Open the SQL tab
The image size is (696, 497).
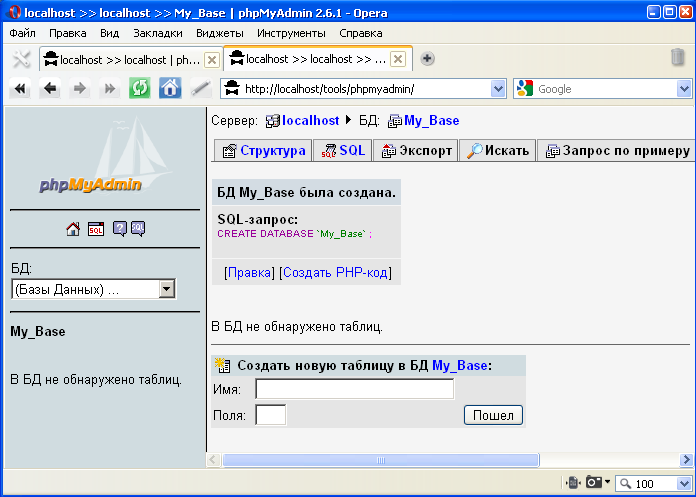click(x=343, y=151)
